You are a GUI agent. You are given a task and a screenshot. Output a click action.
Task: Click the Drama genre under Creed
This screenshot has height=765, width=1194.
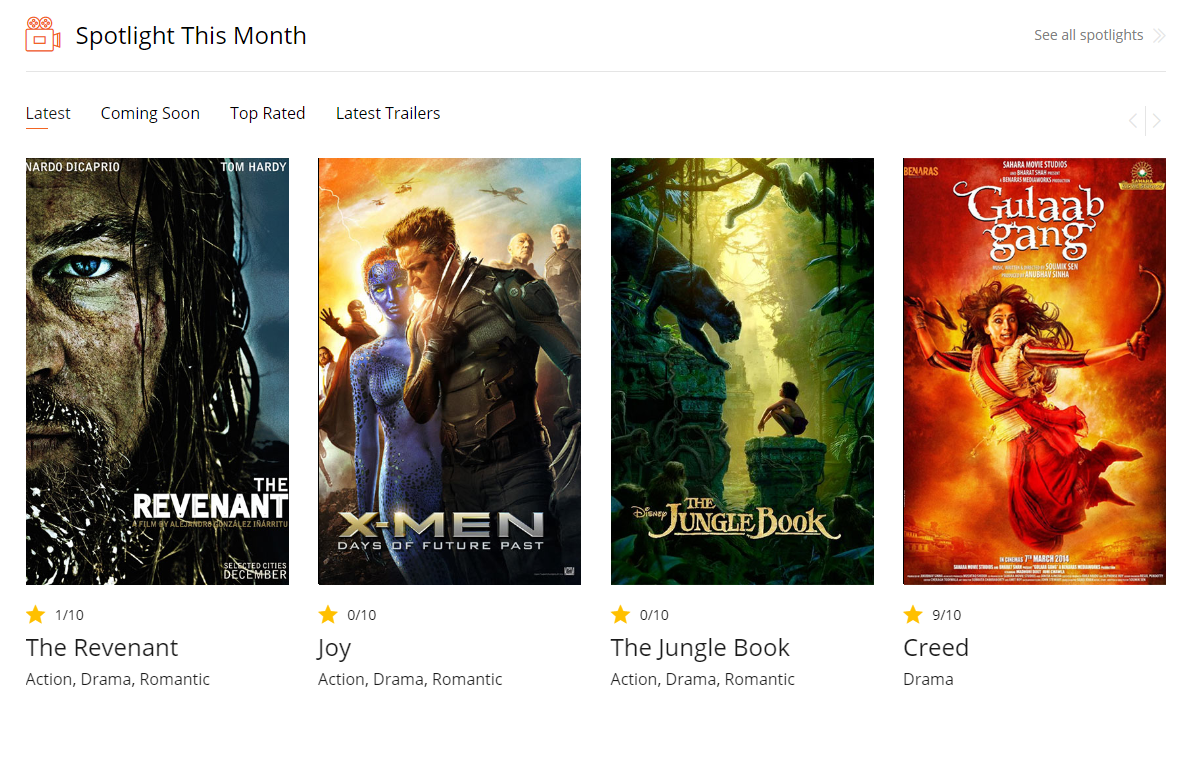coord(928,679)
